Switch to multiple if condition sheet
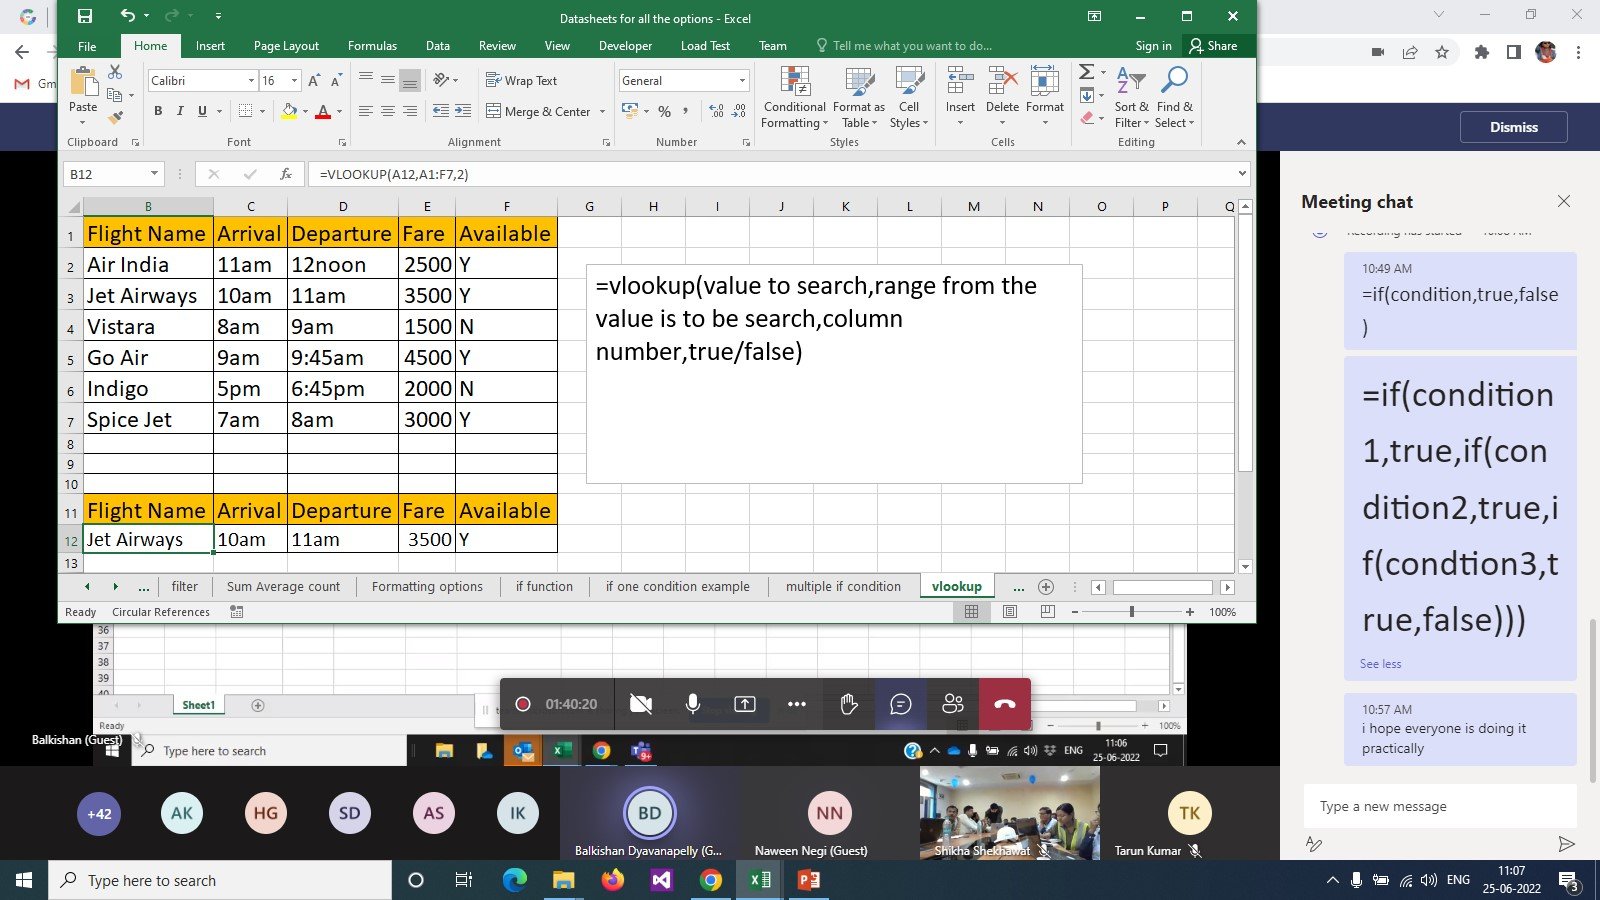Image resolution: width=1600 pixels, height=900 pixels. (x=843, y=587)
